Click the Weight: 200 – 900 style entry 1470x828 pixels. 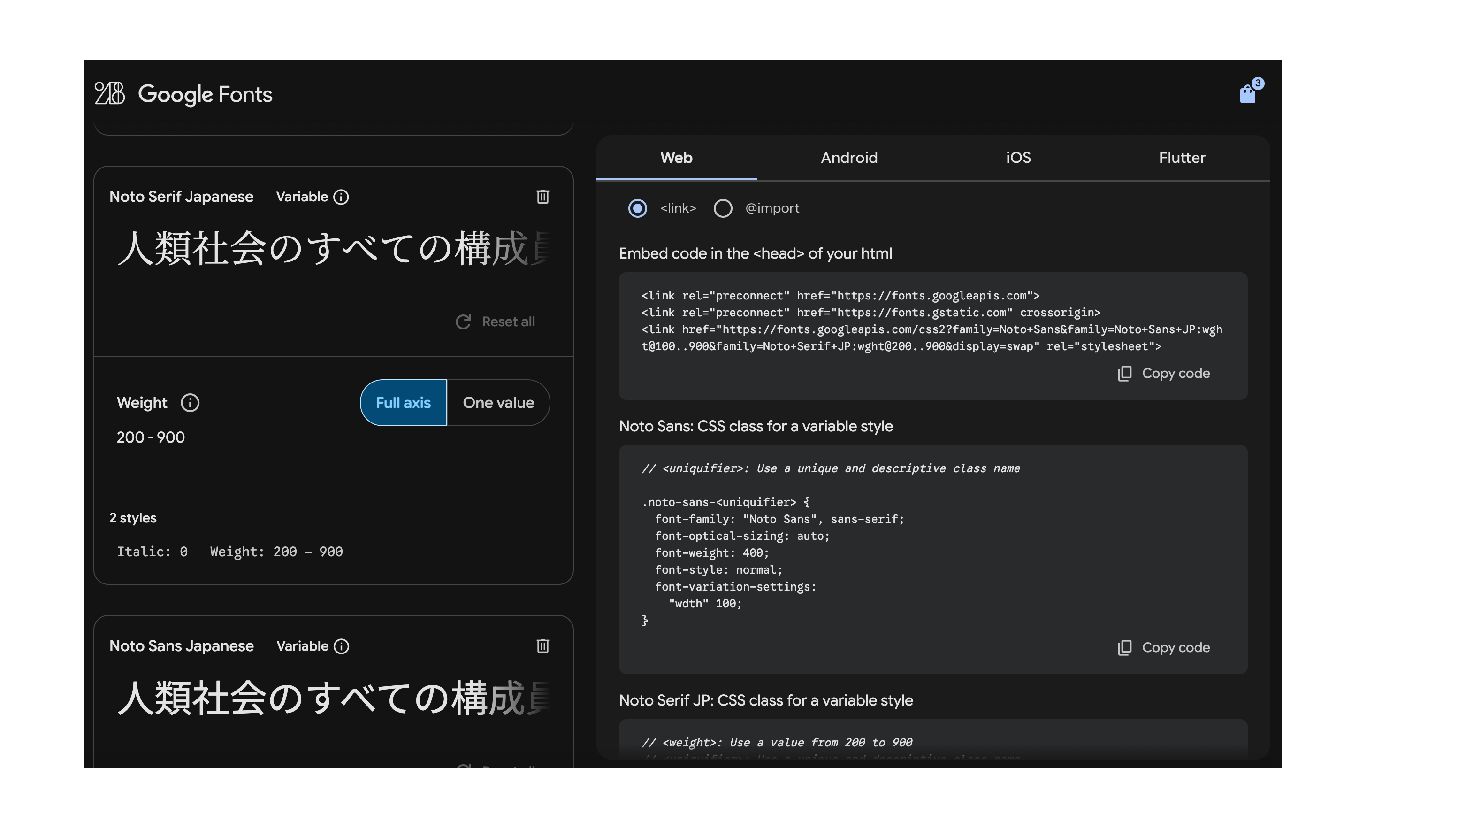coord(277,552)
